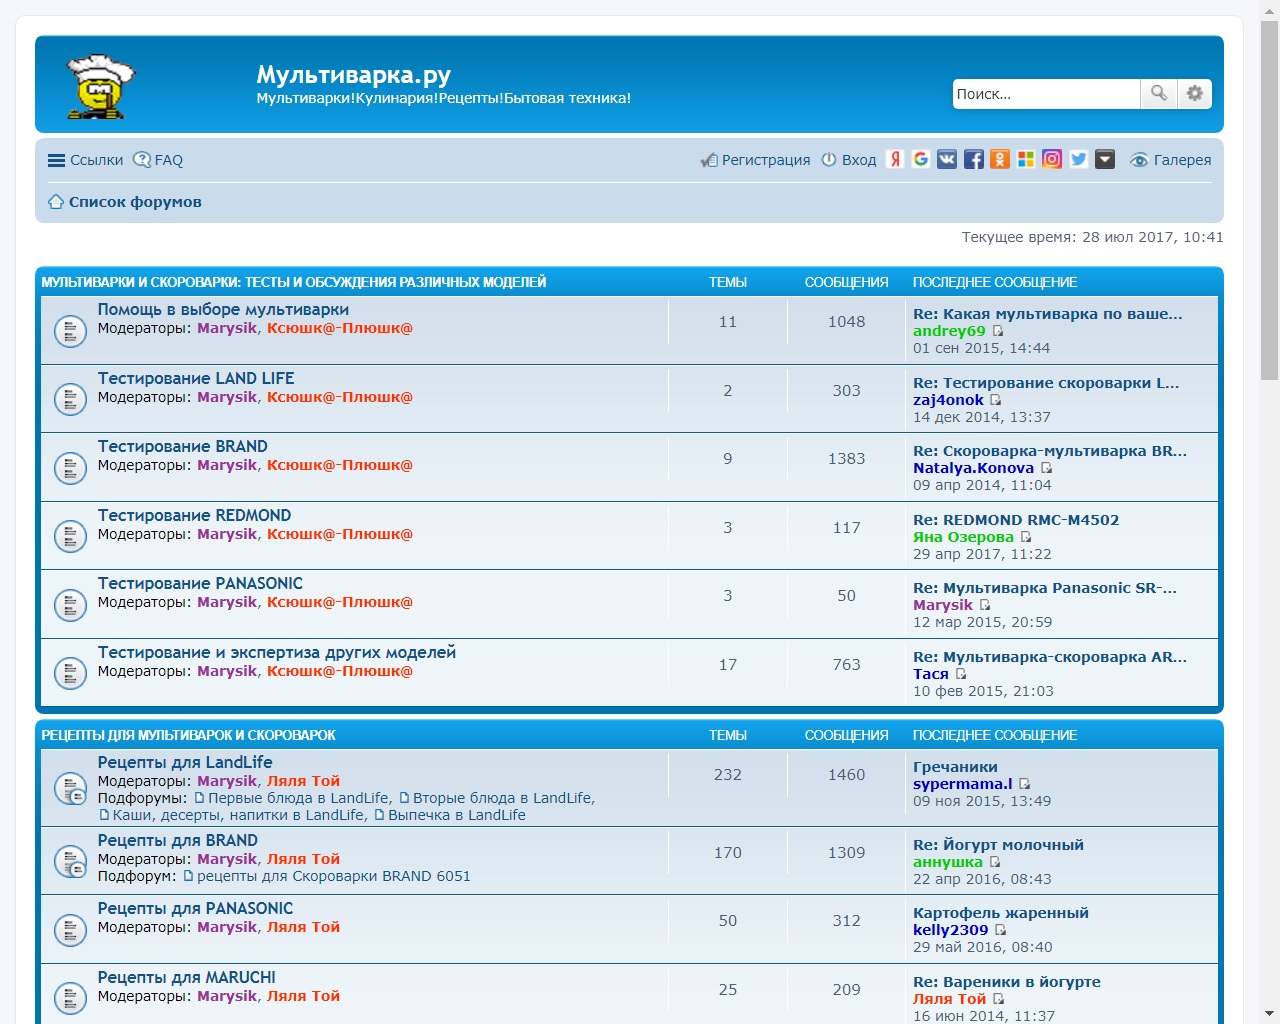Open subforum рецепты для Скороварки BRAND 6051
Viewport: 1280px width, 1024px height.
pyautogui.click(x=333, y=876)
